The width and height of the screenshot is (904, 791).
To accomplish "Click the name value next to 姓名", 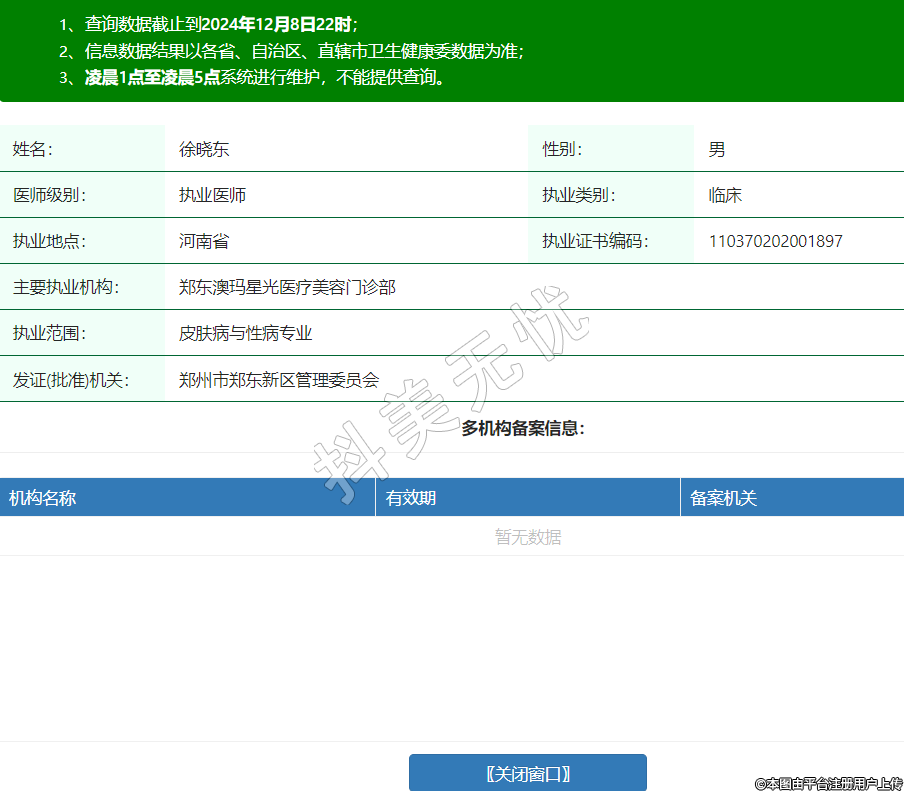I will tap(204, 149).
